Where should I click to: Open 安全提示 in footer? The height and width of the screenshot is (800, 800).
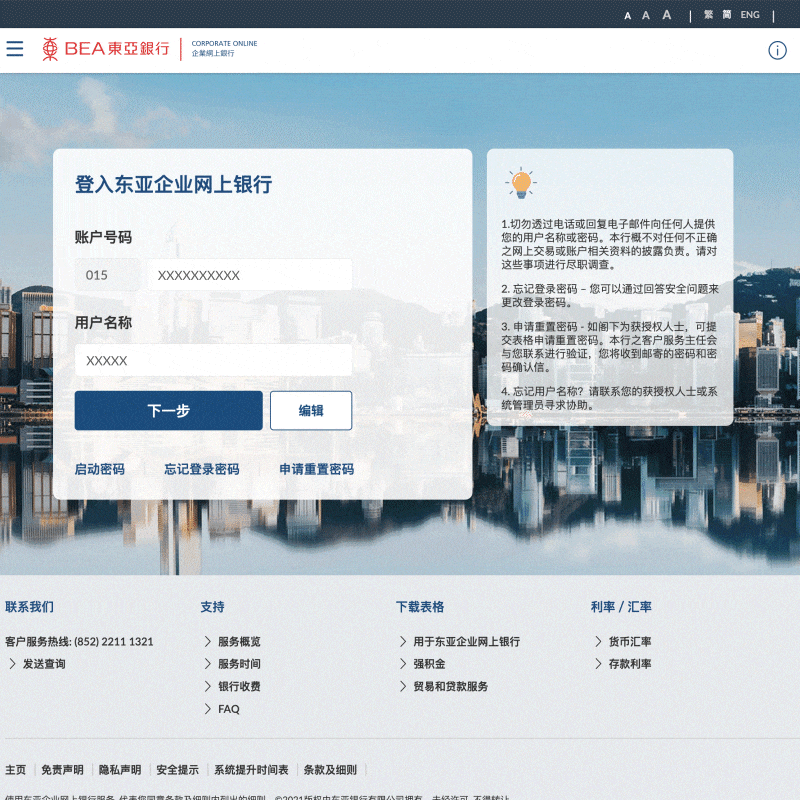pyautogui.click(x=178, y=769)
